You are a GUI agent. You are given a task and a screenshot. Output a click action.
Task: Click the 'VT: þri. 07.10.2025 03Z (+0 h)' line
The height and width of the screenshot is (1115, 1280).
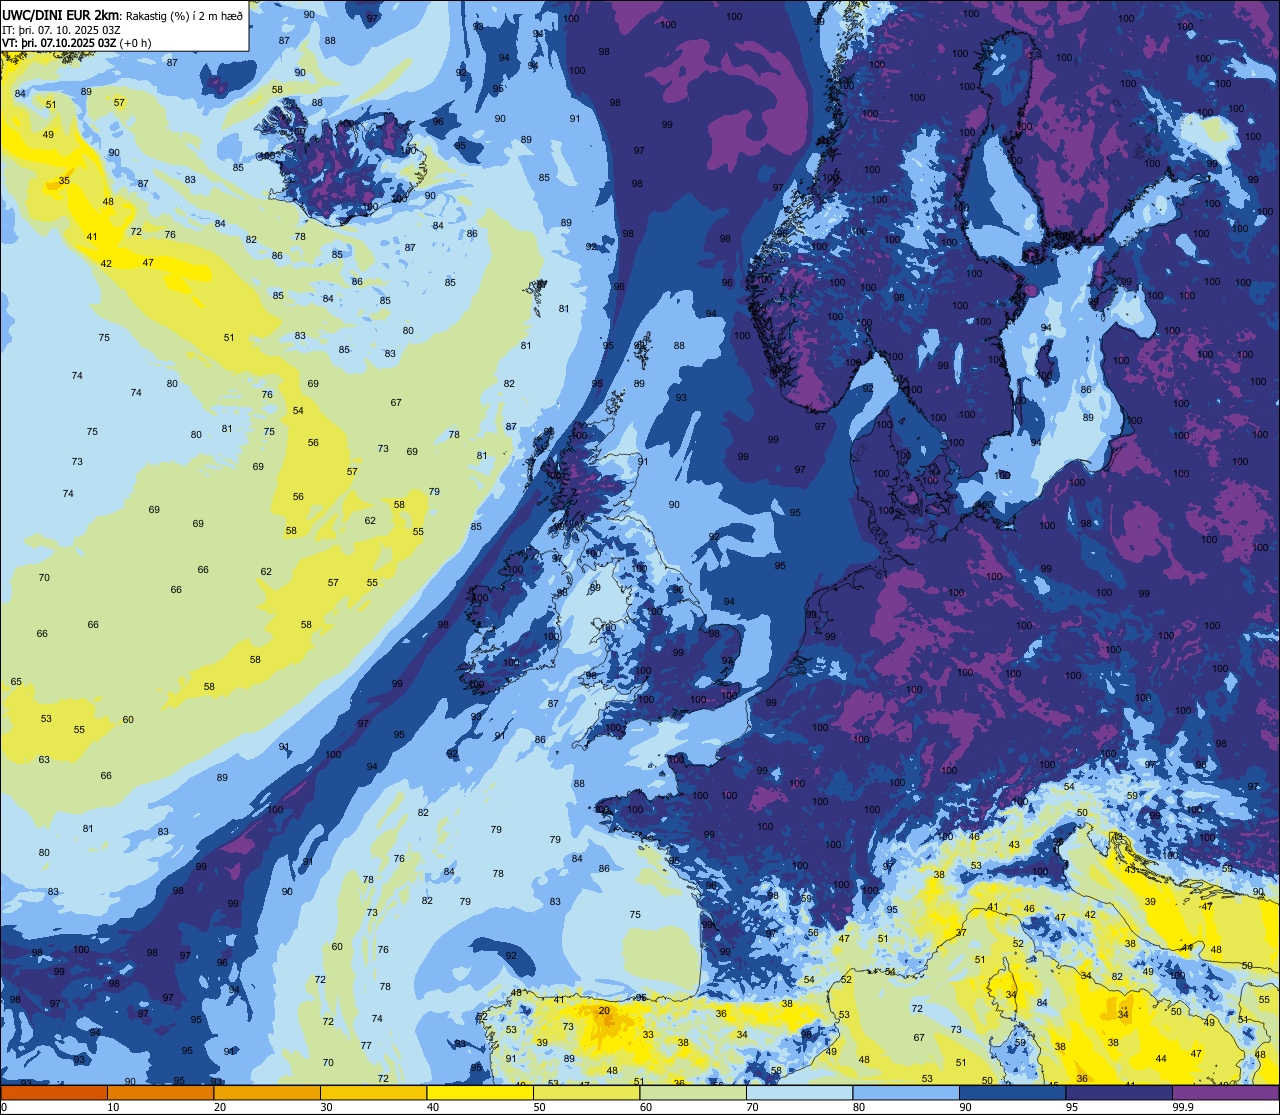[77, 43]
